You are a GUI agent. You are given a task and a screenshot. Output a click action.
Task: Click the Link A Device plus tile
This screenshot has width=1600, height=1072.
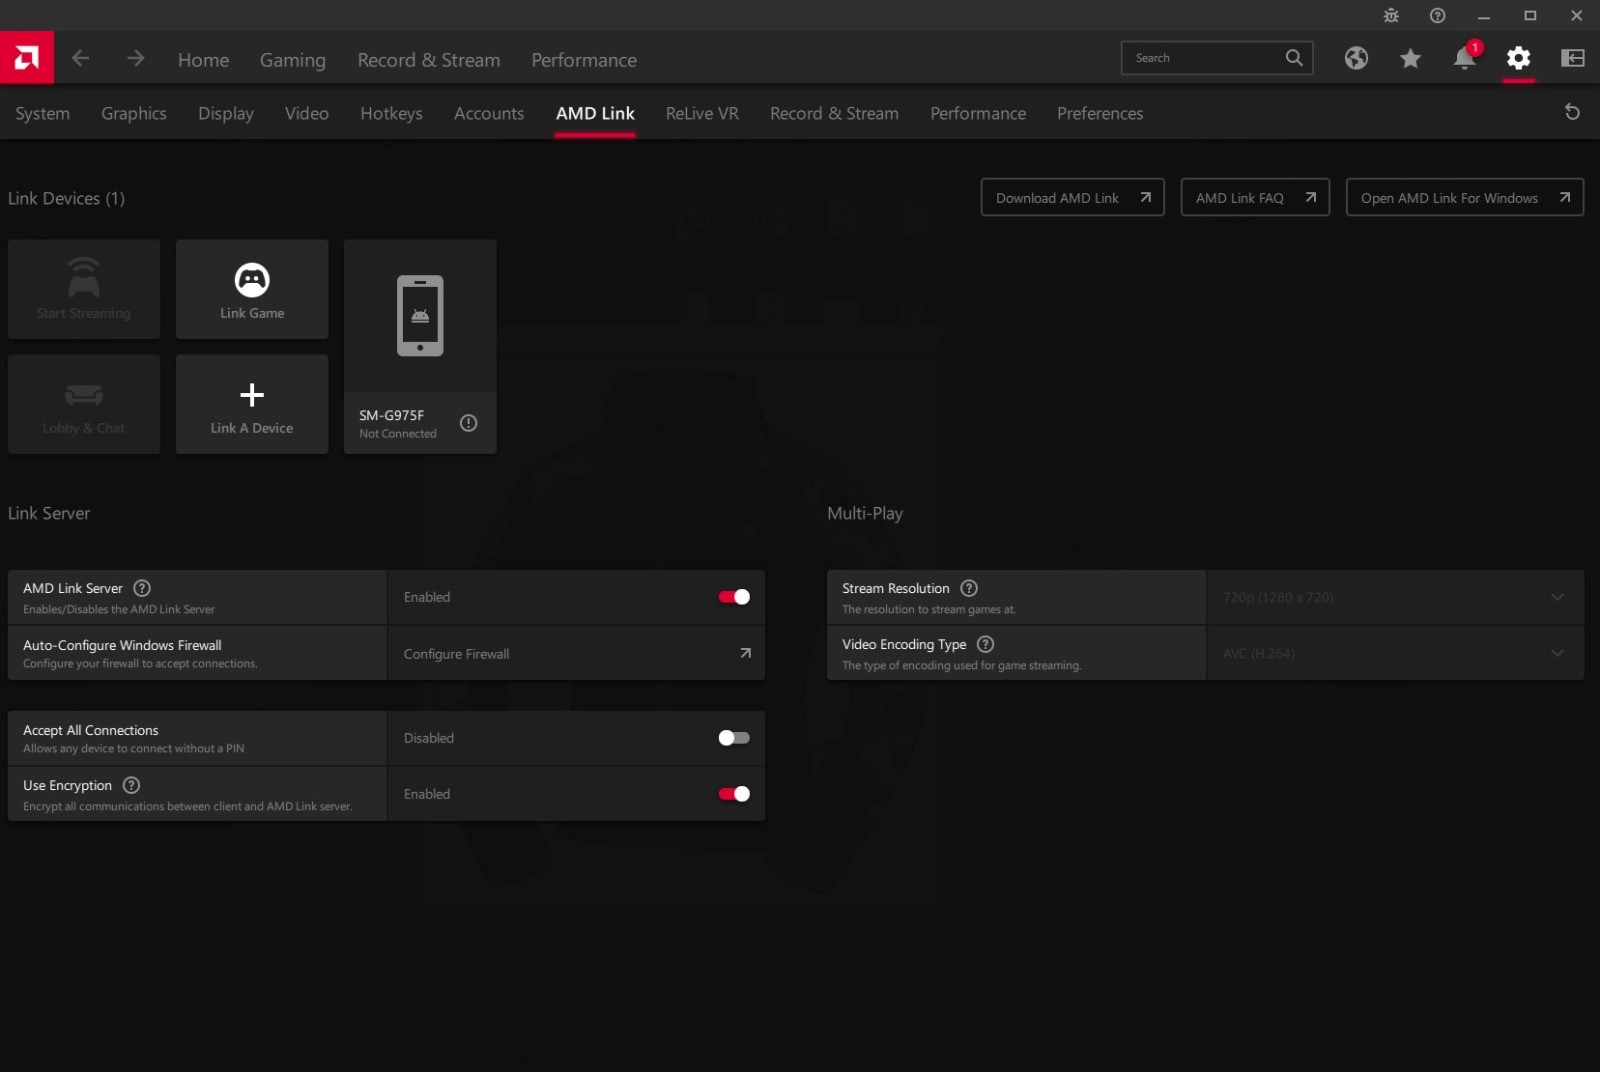click(252, 404)
